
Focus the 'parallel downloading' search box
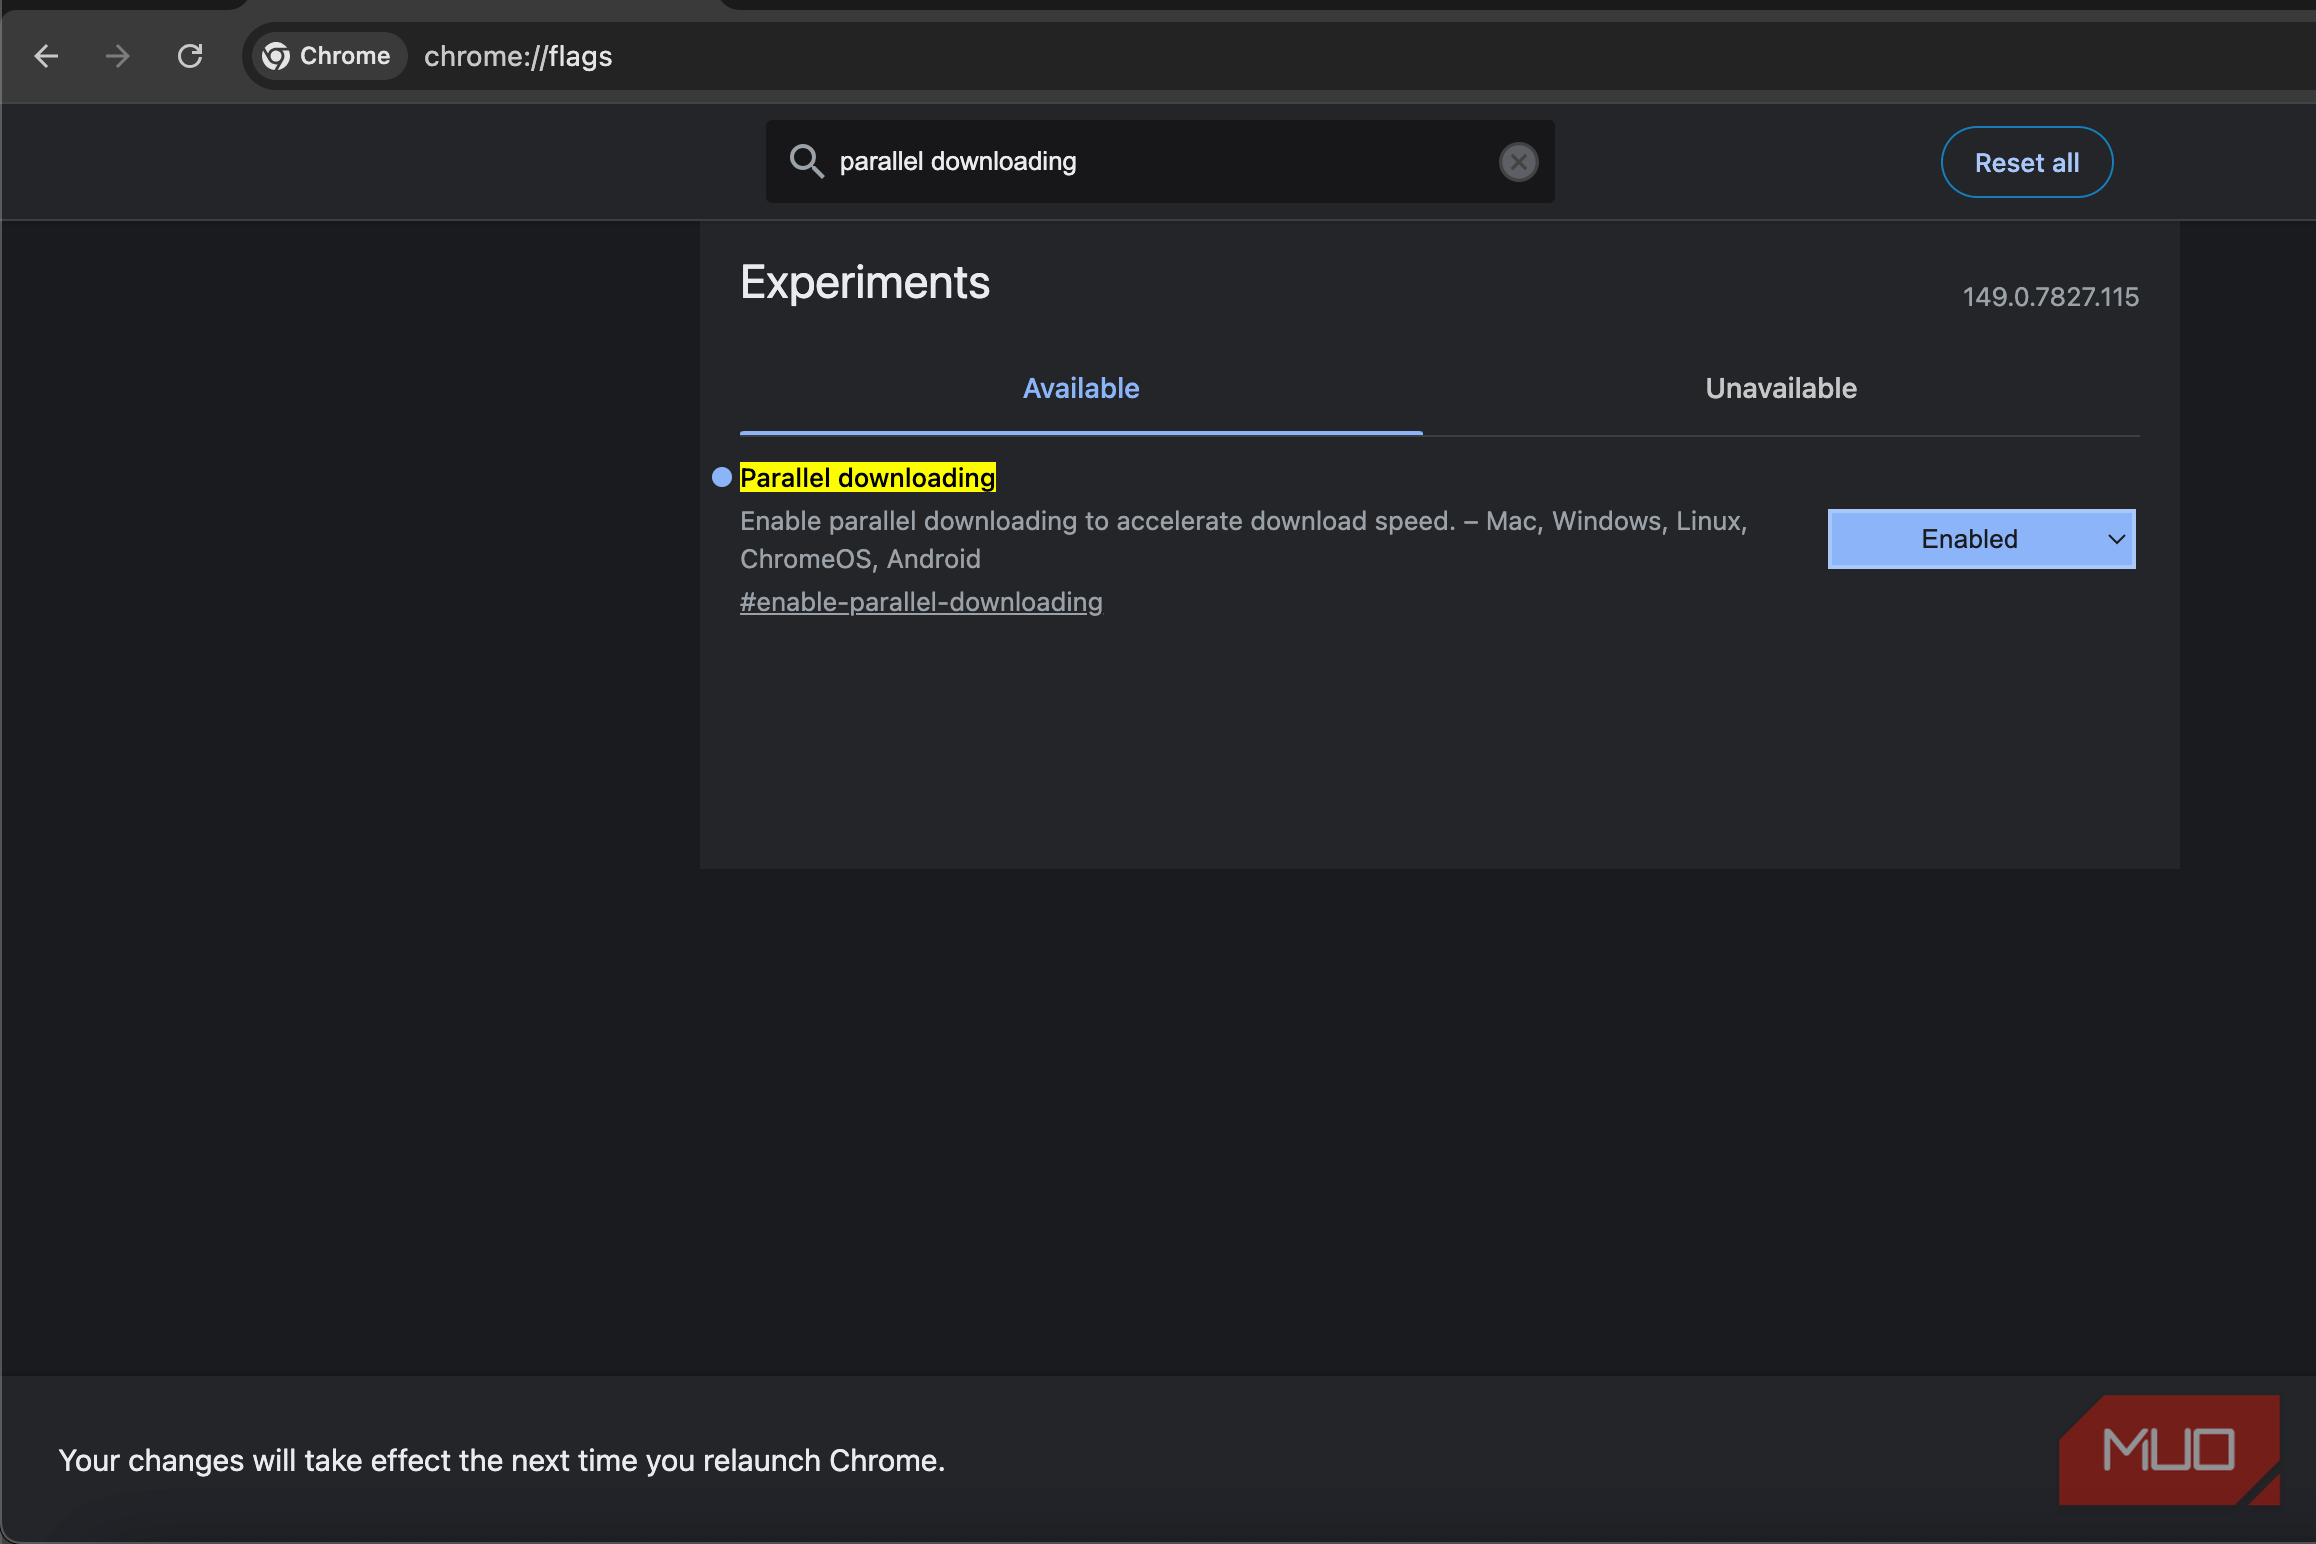(1160, 161)
